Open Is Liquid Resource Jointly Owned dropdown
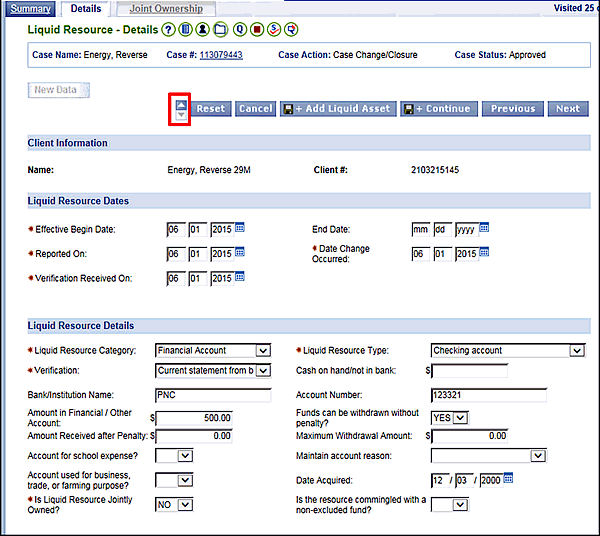600x536 pixels. 185,505
